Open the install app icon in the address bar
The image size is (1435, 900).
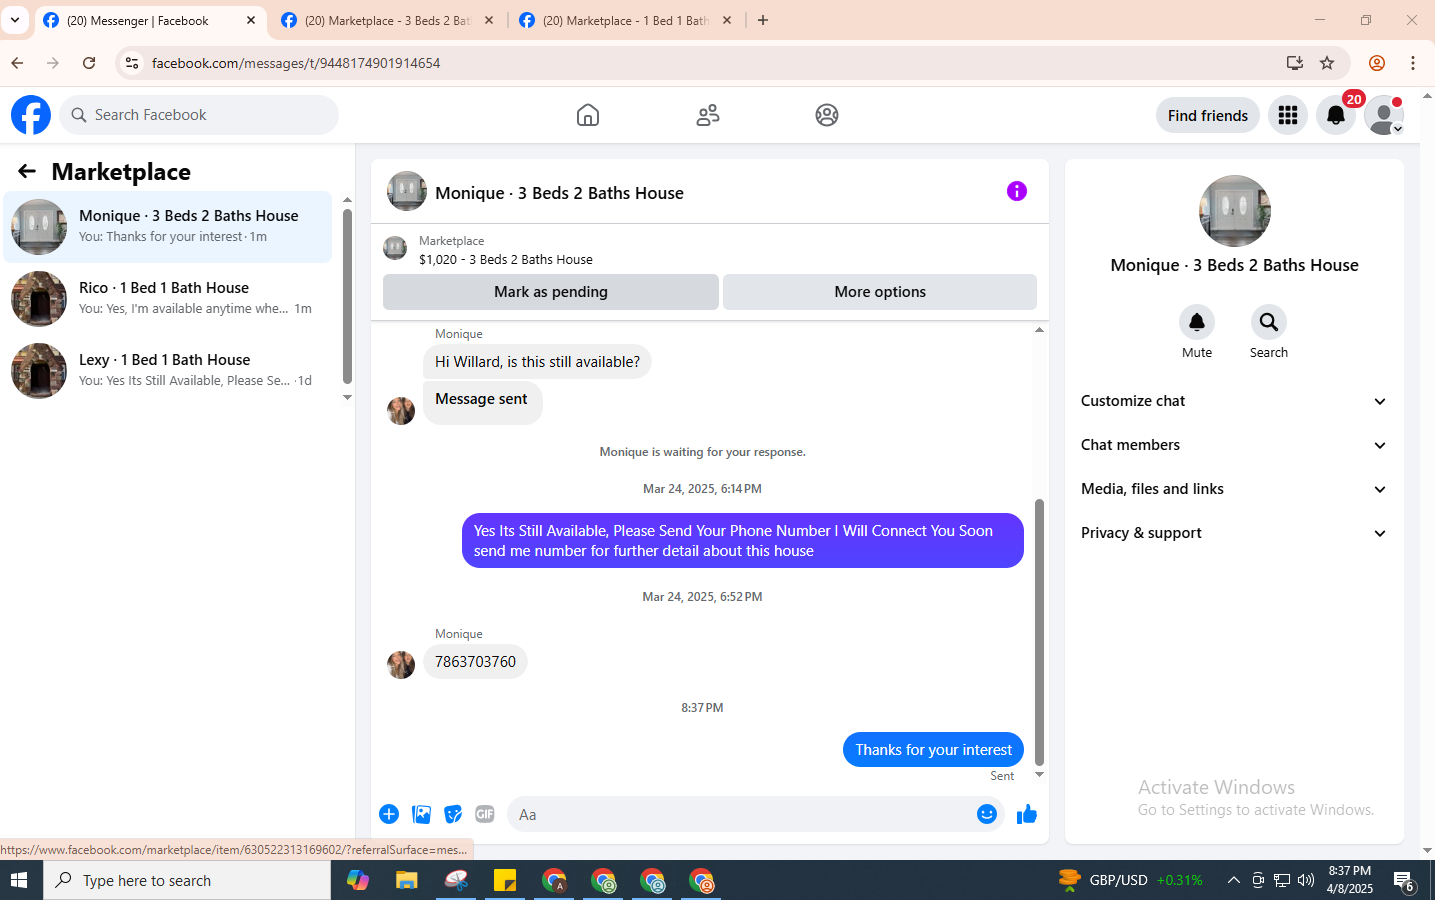(1295, 63)
